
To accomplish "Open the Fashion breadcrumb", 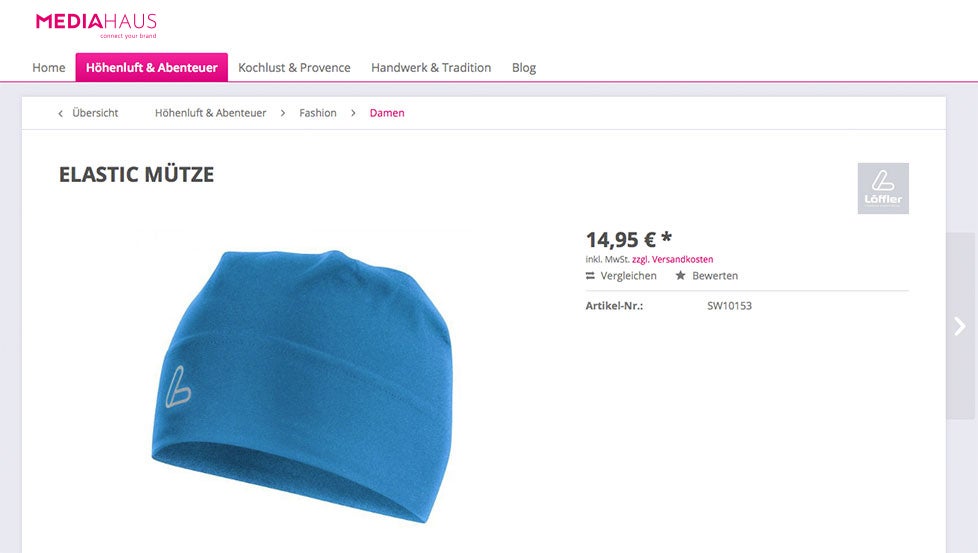I will (x=317, y=113).
